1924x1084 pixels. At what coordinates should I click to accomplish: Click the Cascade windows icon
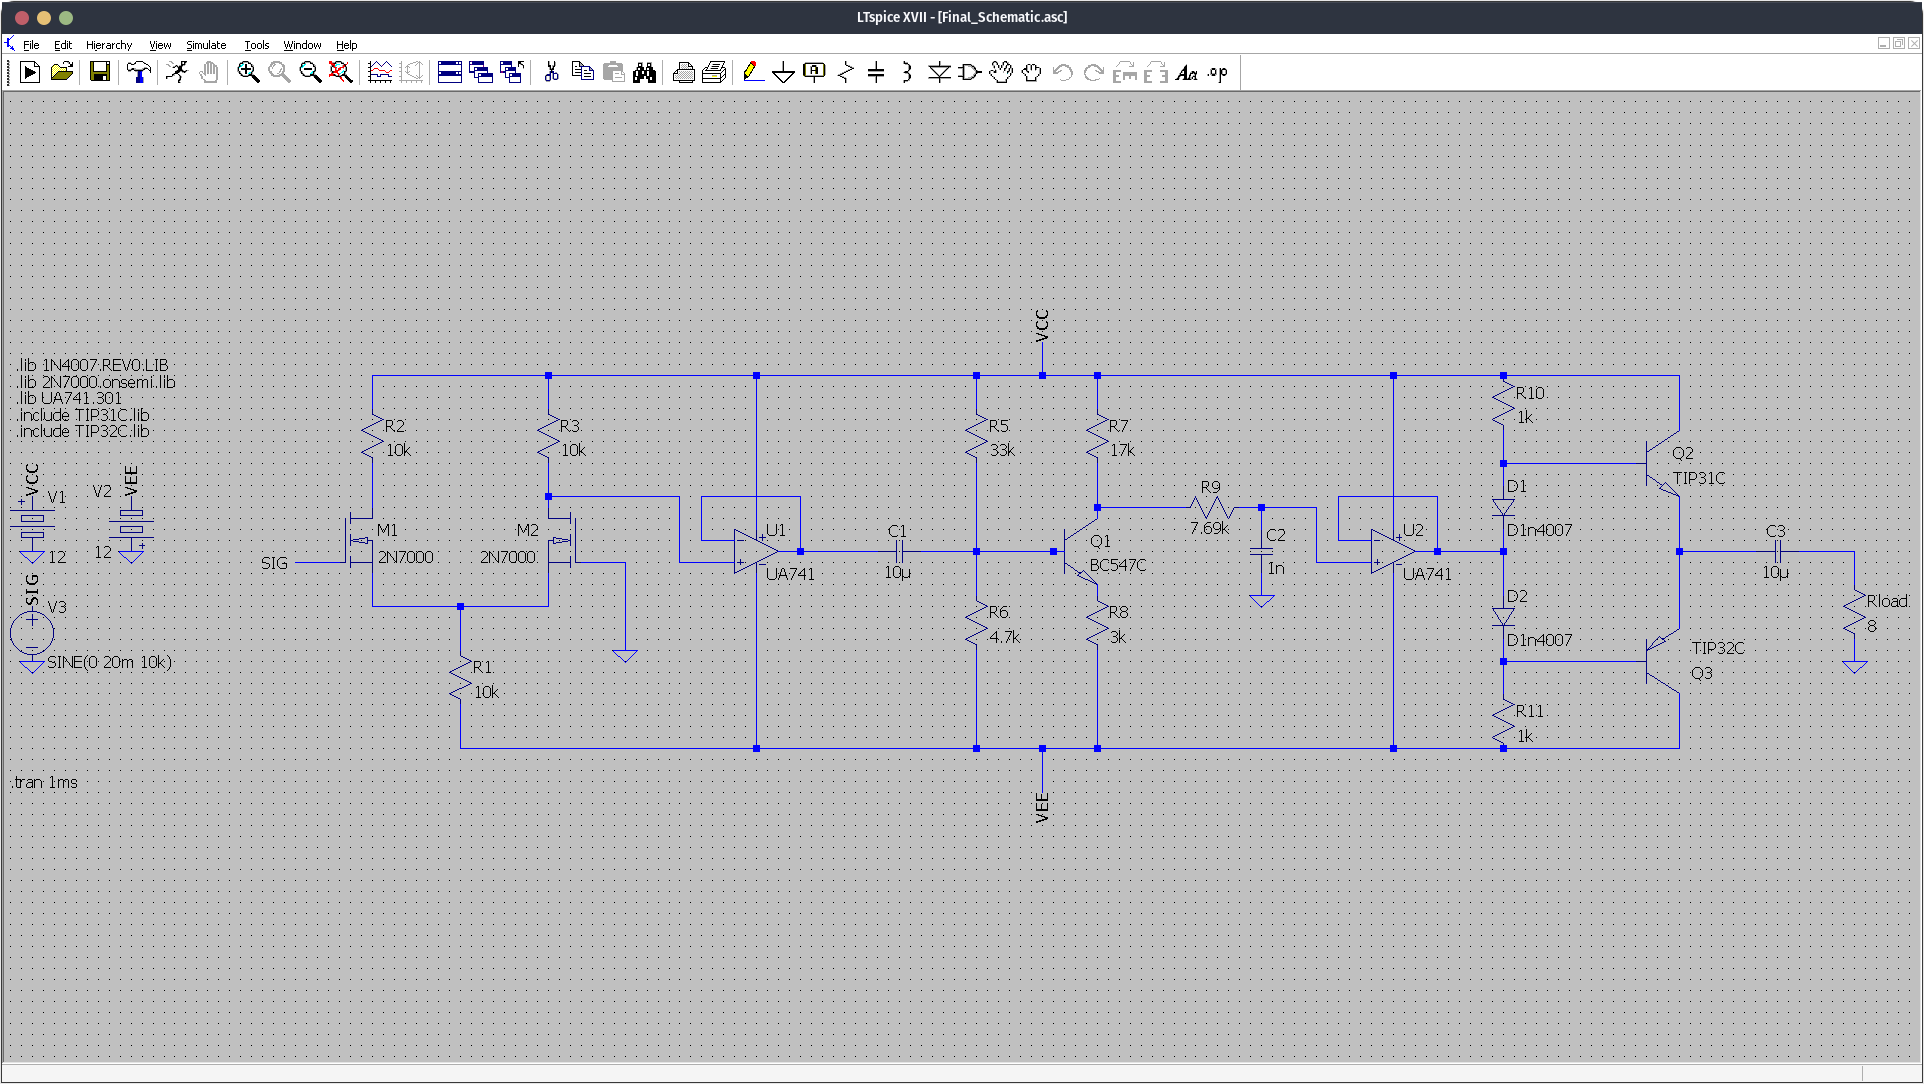tap(481, 72)
